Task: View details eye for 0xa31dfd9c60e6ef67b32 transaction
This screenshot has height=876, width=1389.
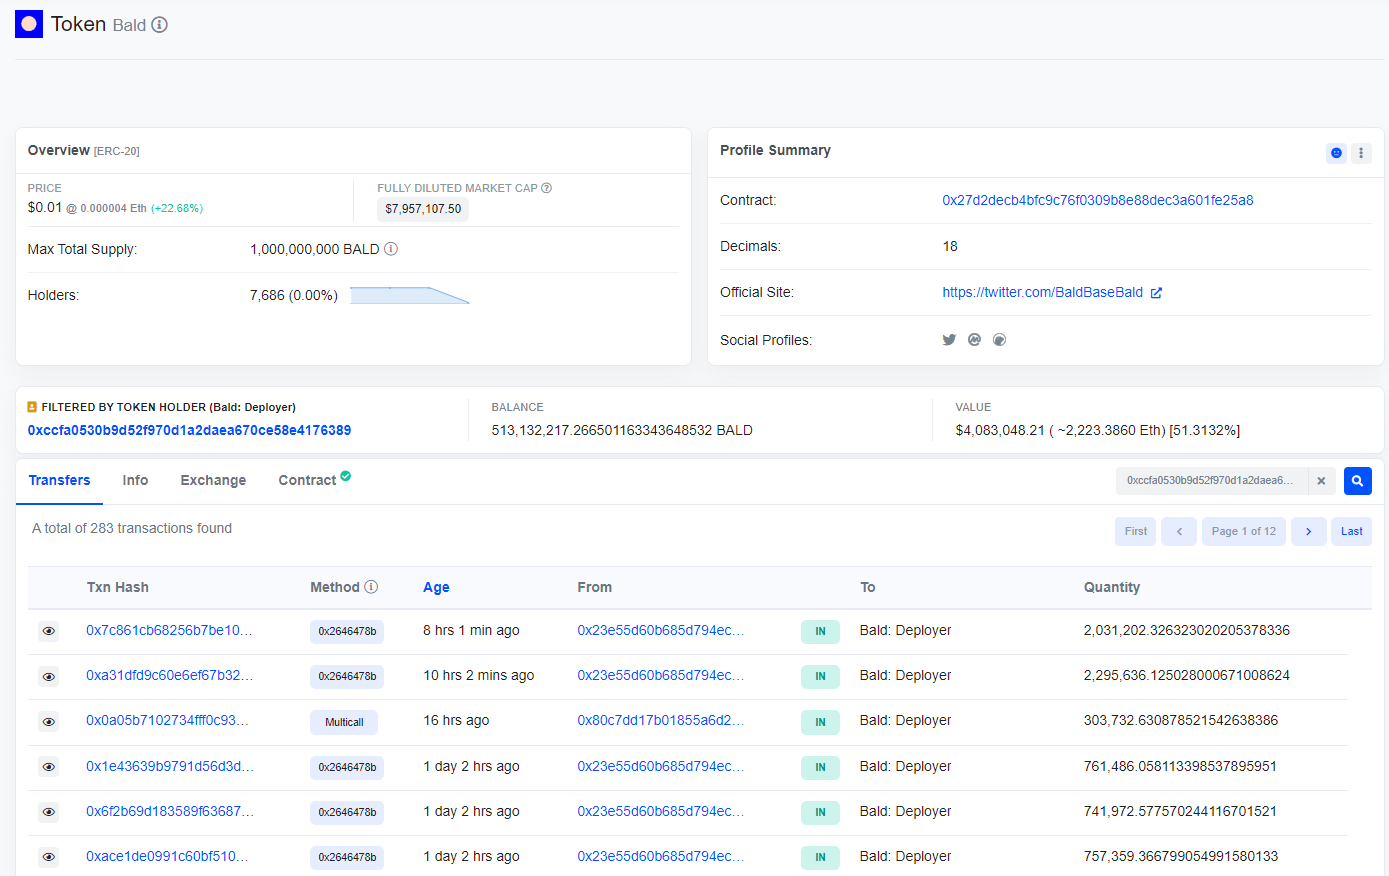Action: (48, 677)
